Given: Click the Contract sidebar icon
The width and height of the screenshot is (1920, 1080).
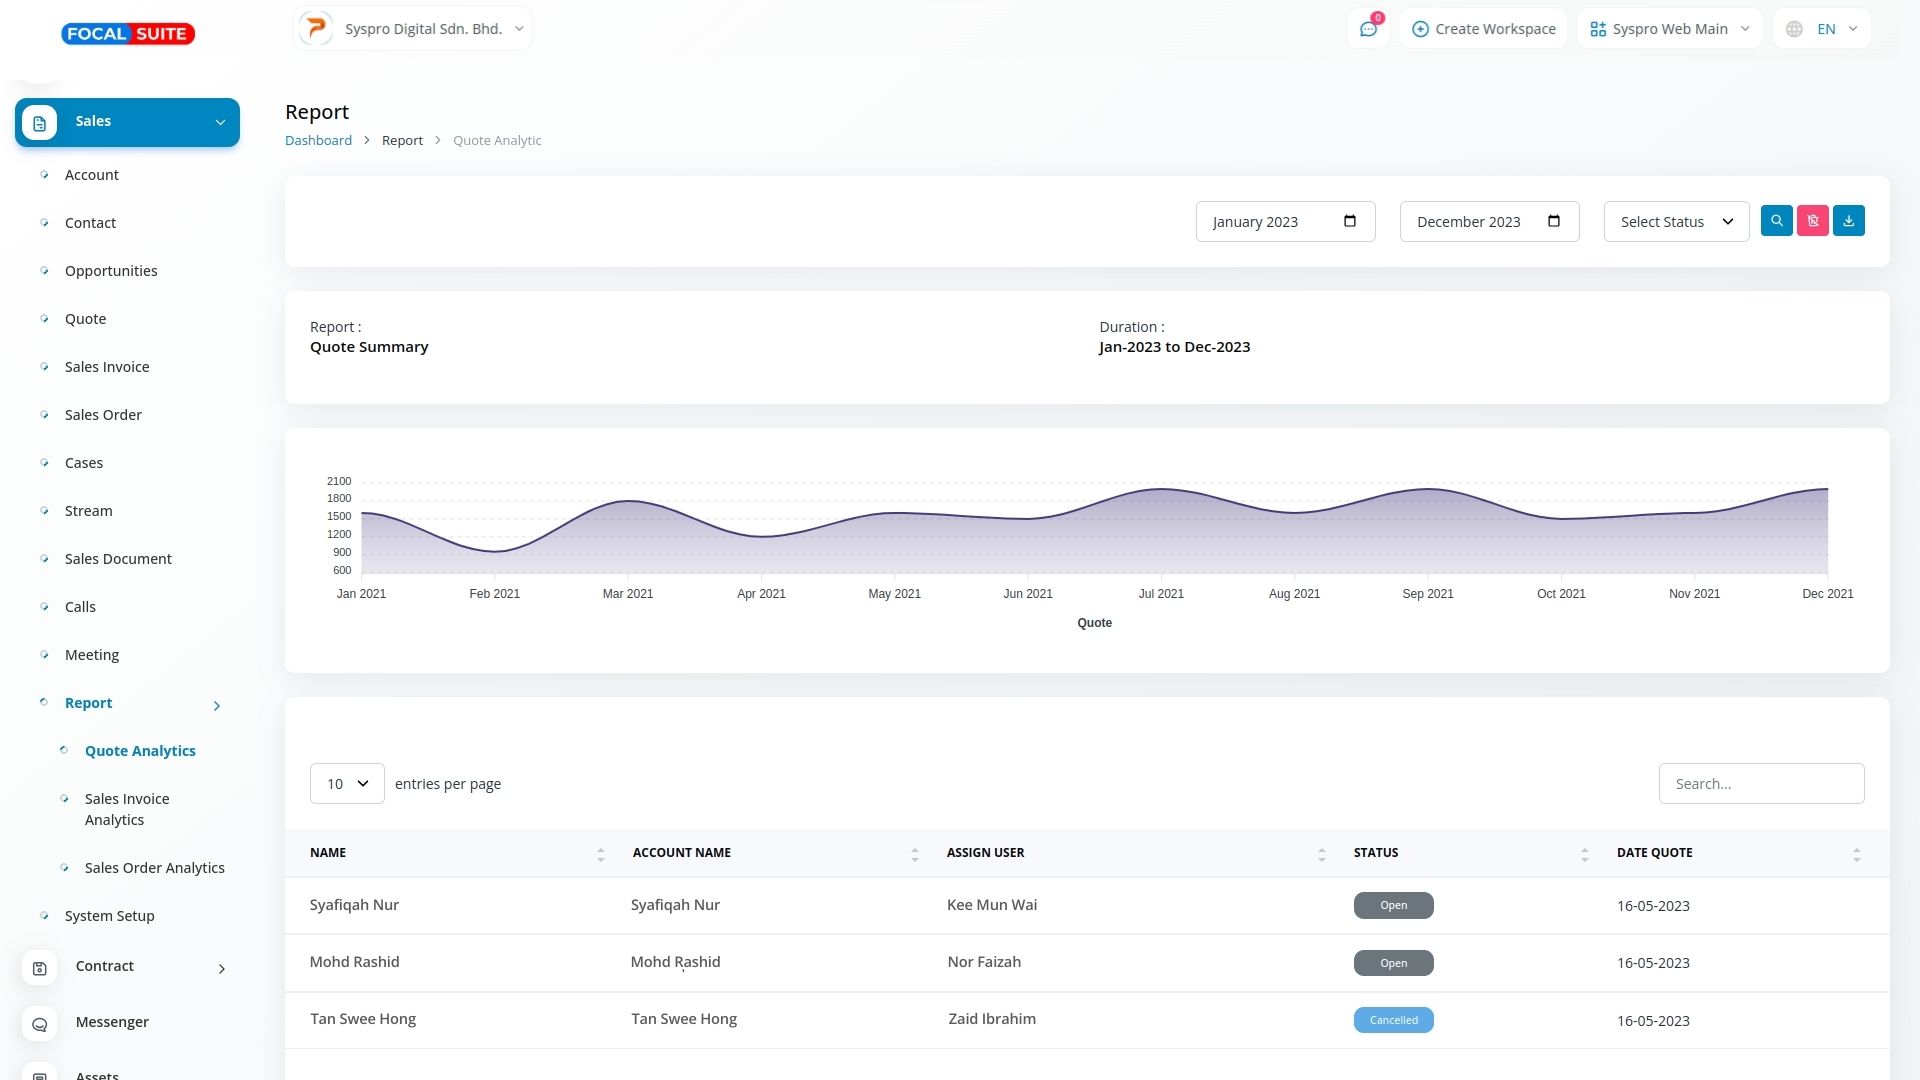Looking at the screenshot, I should coord(40,968).
